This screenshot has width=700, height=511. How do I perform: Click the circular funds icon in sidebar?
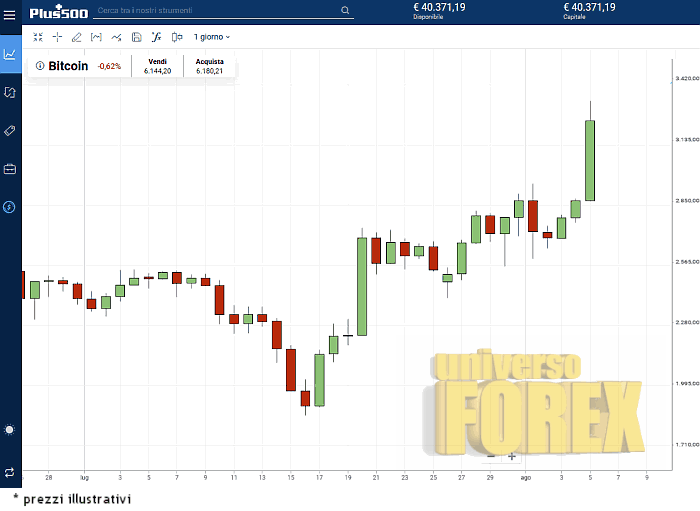click(10, 207)
